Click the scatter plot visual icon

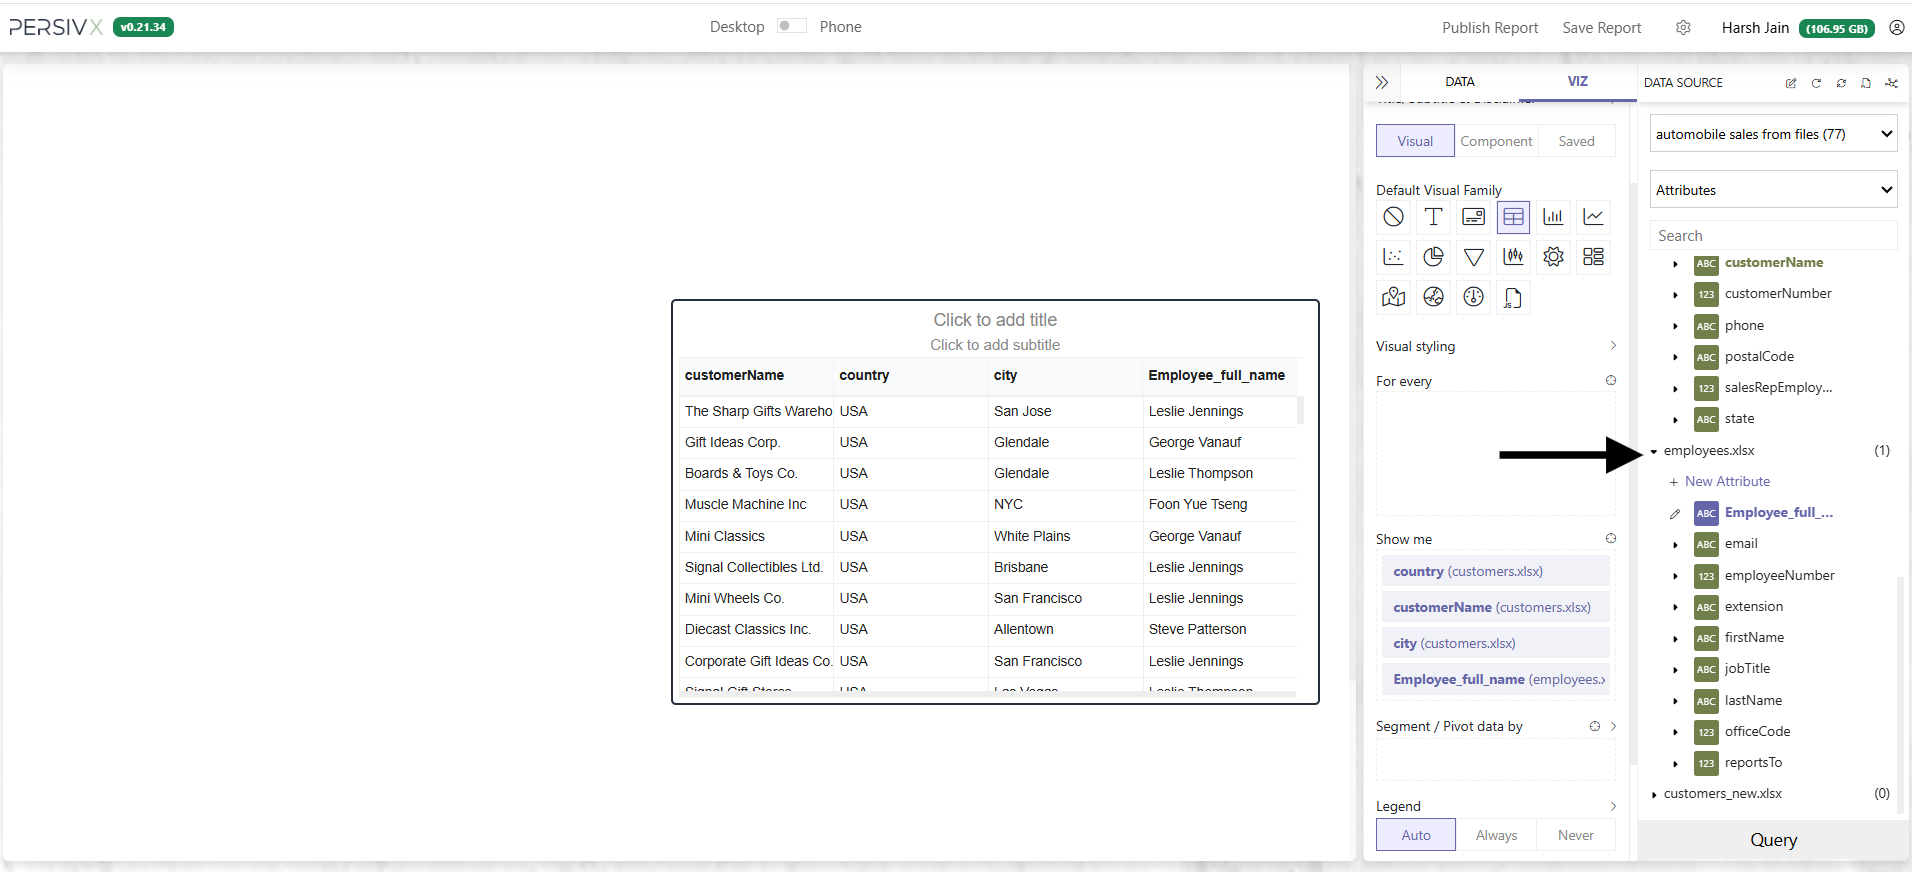[x=1393, y=257]
